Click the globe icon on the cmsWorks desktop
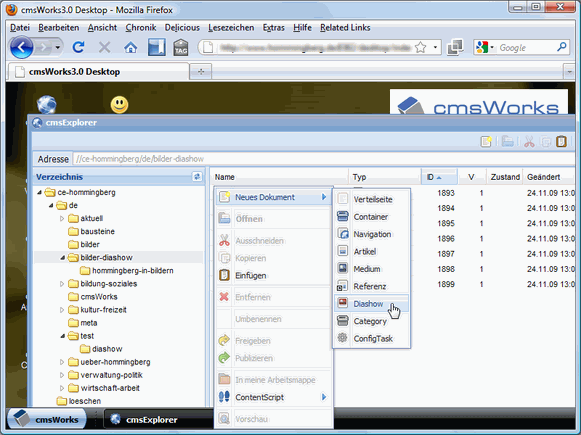The height and width of the screenshot is (435, 581). 47,104
